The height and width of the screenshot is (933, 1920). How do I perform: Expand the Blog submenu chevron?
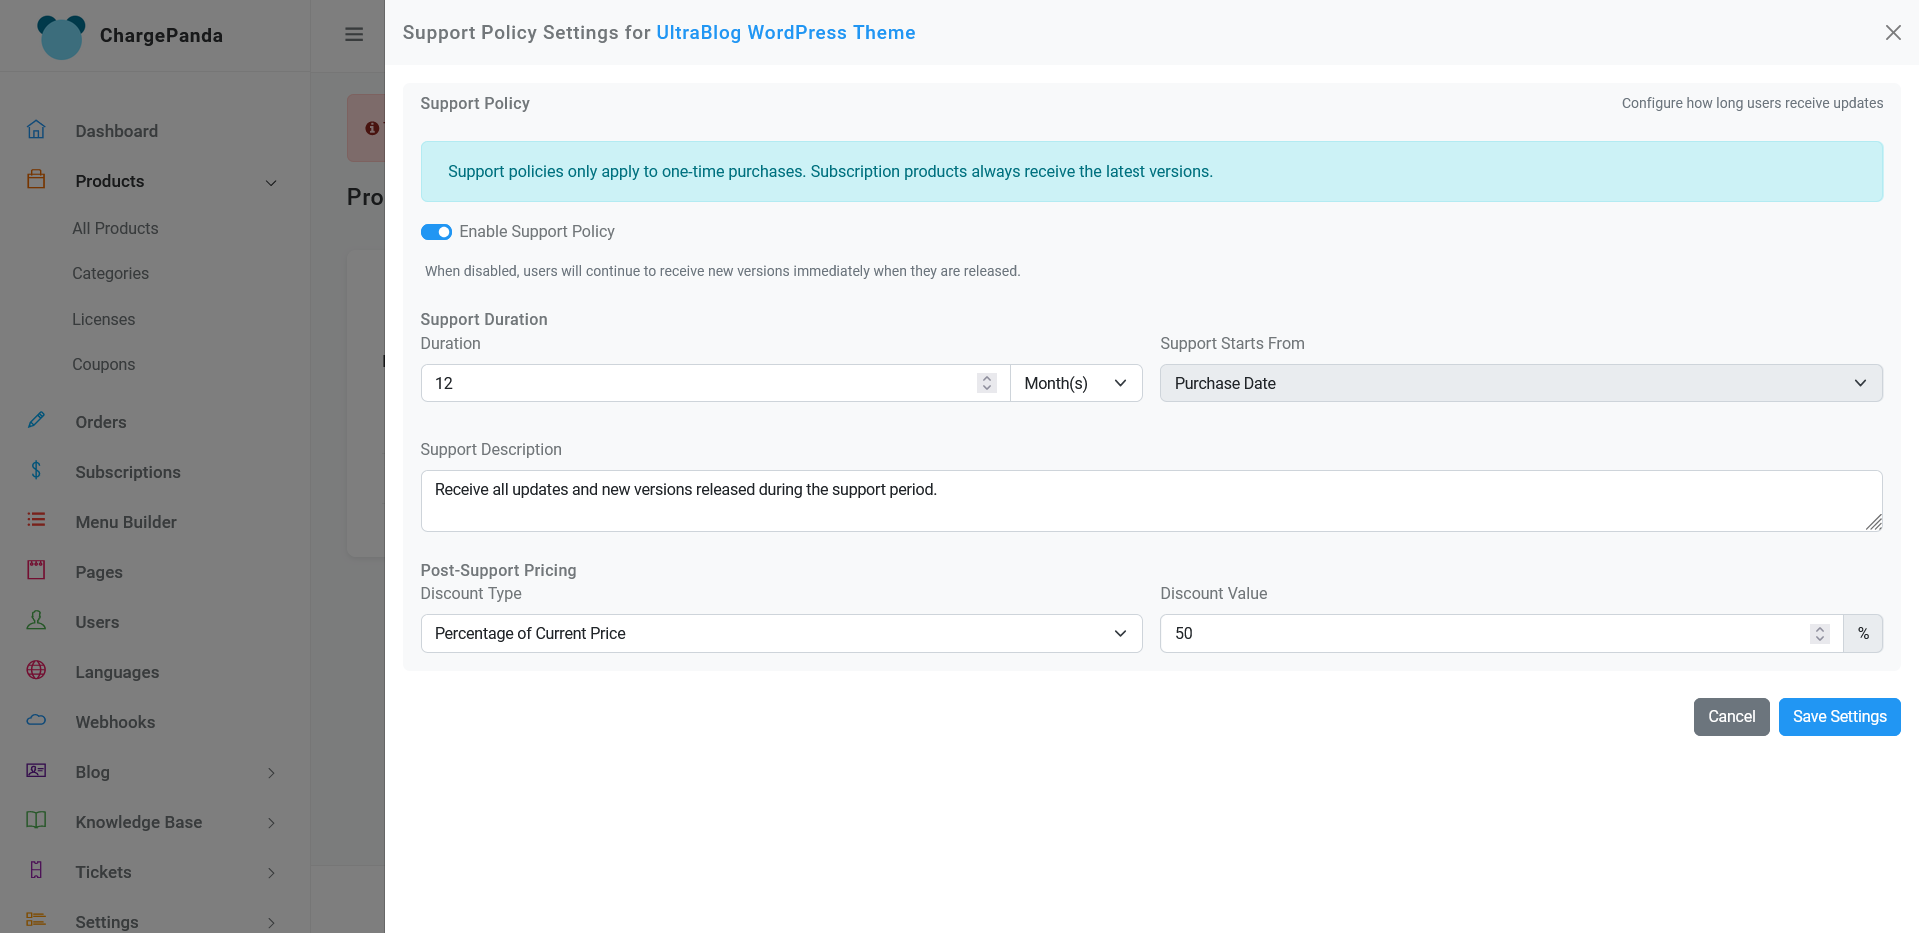point(271,773)
